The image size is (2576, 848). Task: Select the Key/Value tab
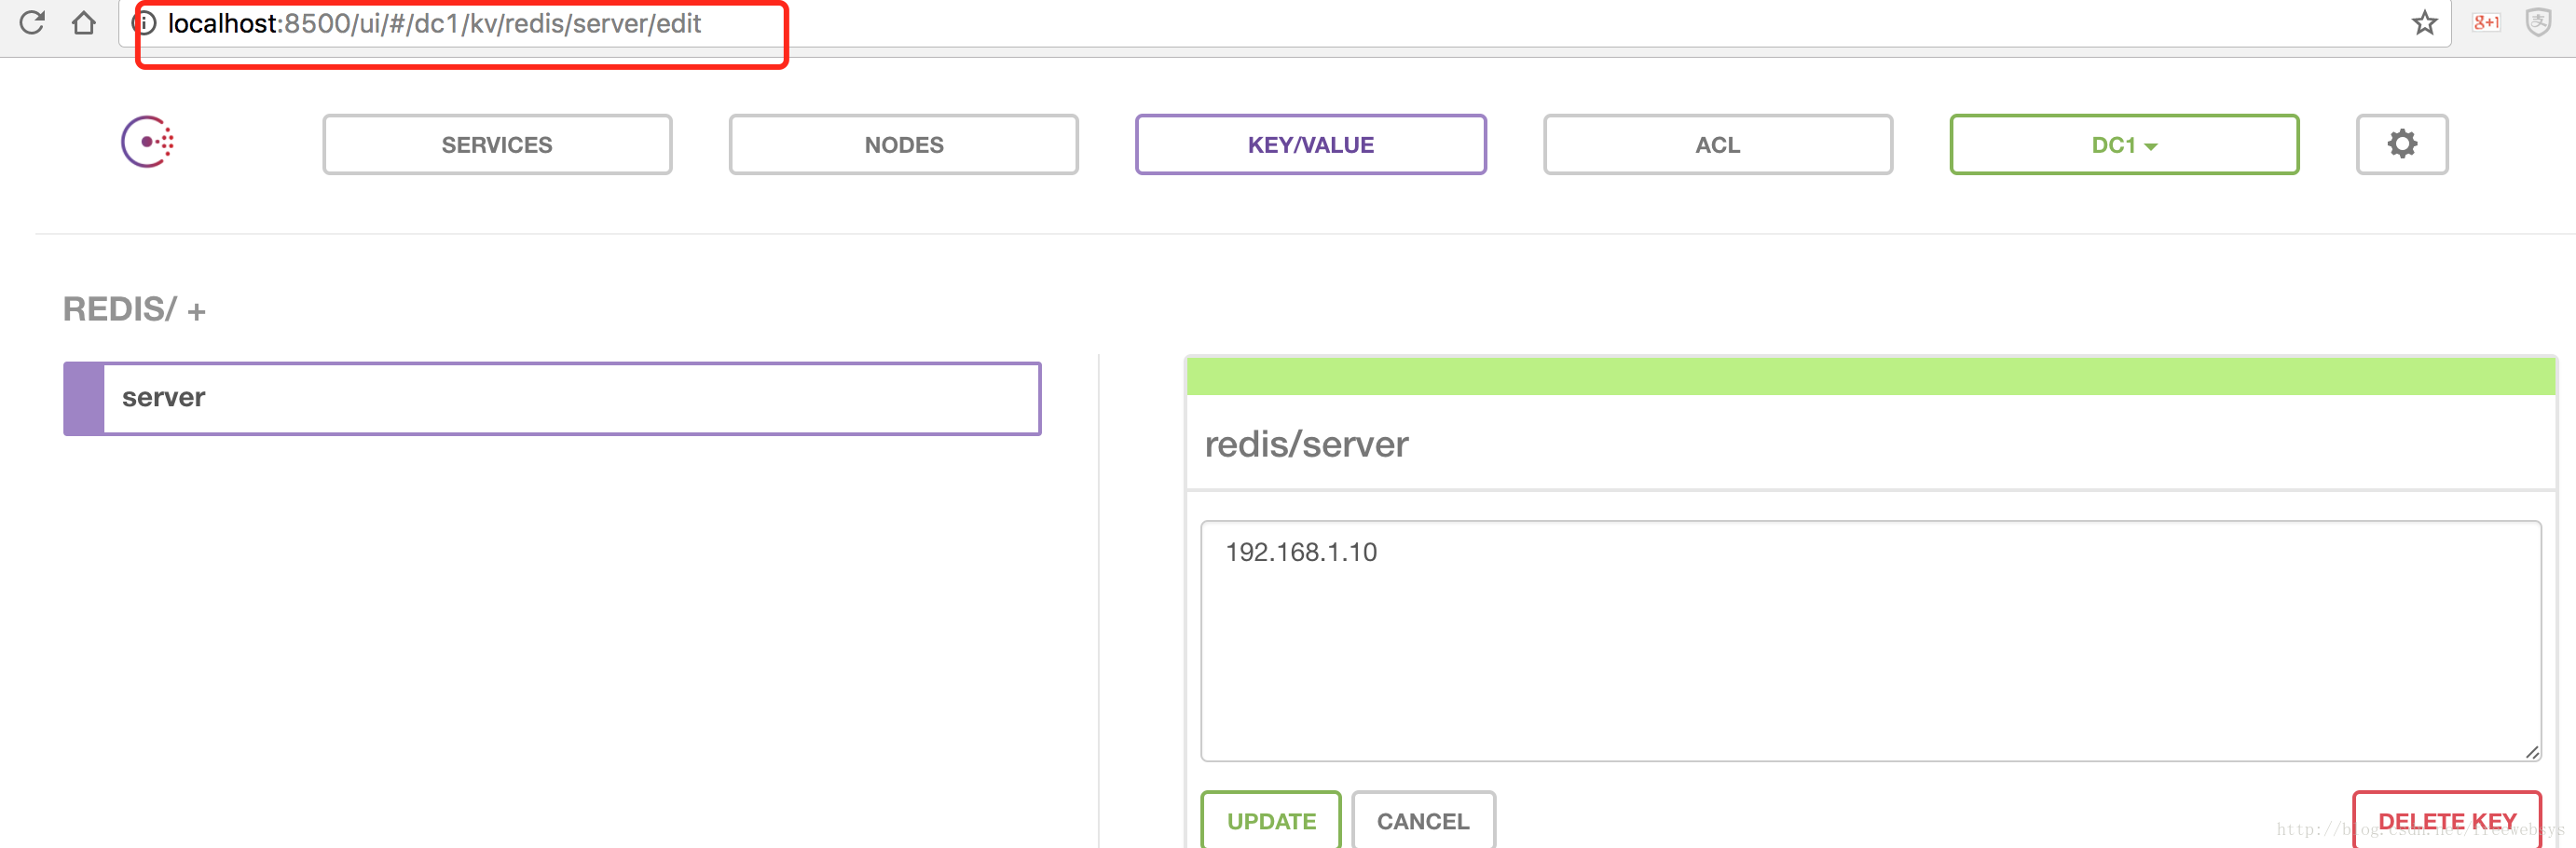click(x=1310, y=145)
